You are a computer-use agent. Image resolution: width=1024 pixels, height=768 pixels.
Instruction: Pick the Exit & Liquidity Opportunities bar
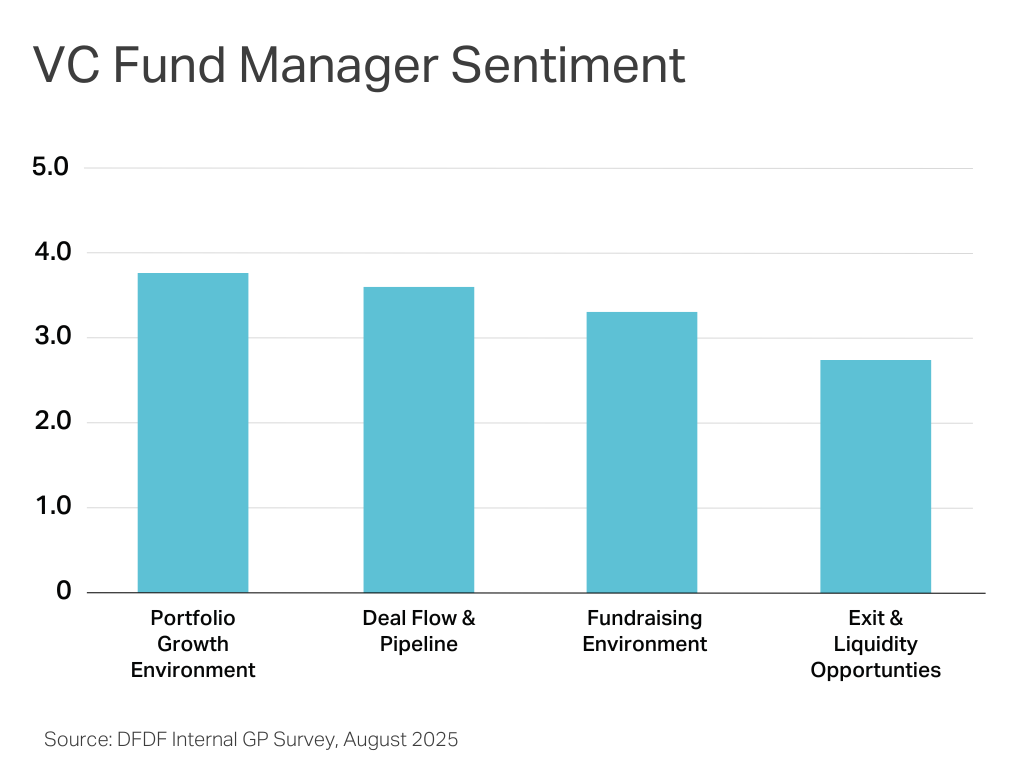(x=875, y=476)
